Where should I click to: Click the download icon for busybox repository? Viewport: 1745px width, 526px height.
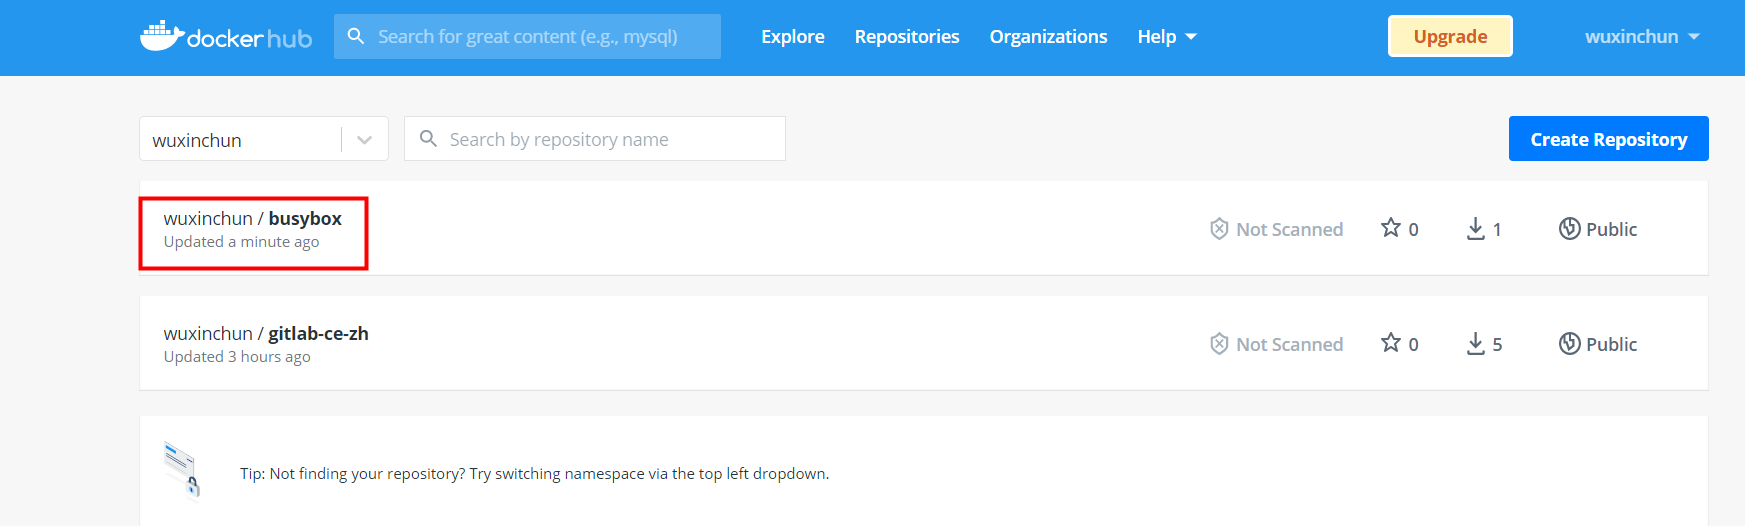click(1475, 229)
